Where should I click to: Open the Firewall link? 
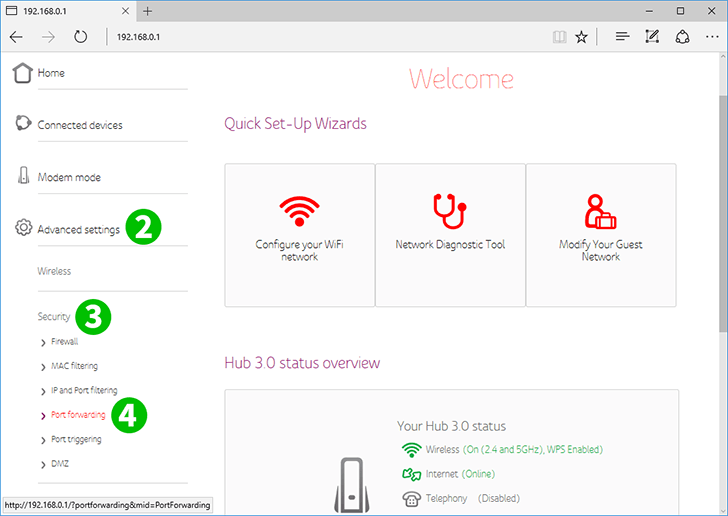[x=65, y=341]
